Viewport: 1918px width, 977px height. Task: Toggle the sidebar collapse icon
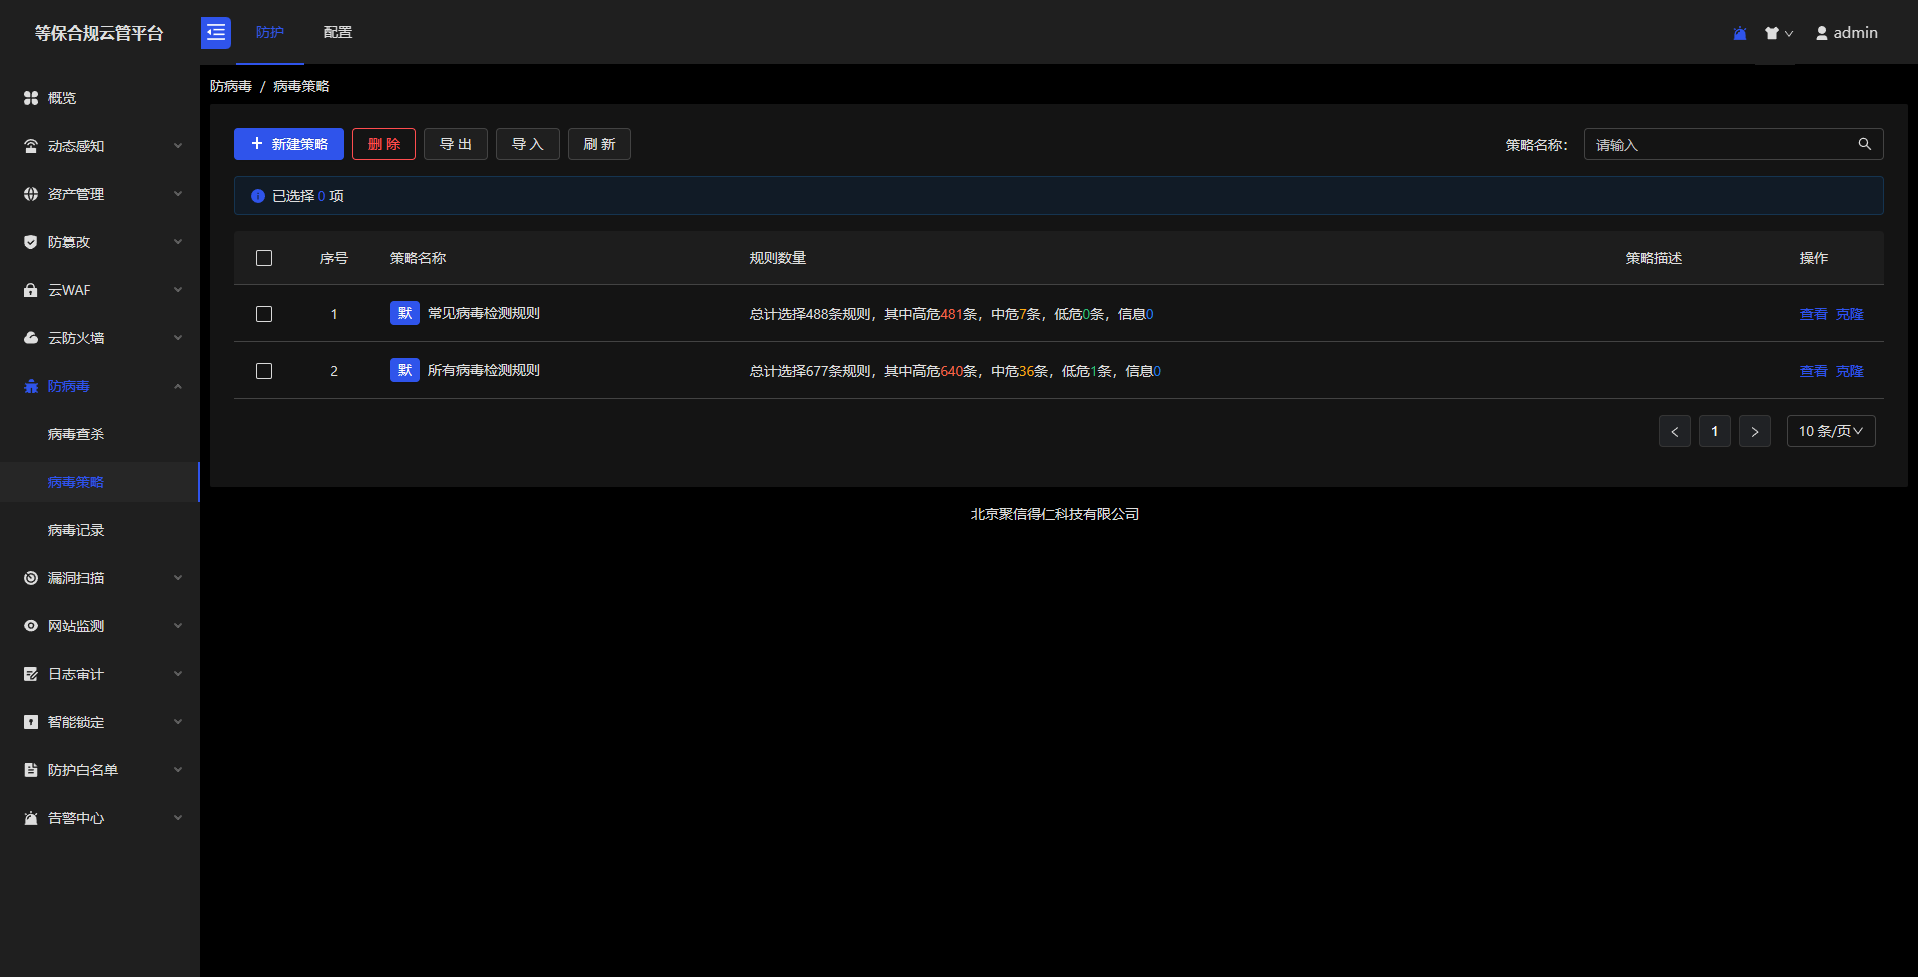point(216,33)
